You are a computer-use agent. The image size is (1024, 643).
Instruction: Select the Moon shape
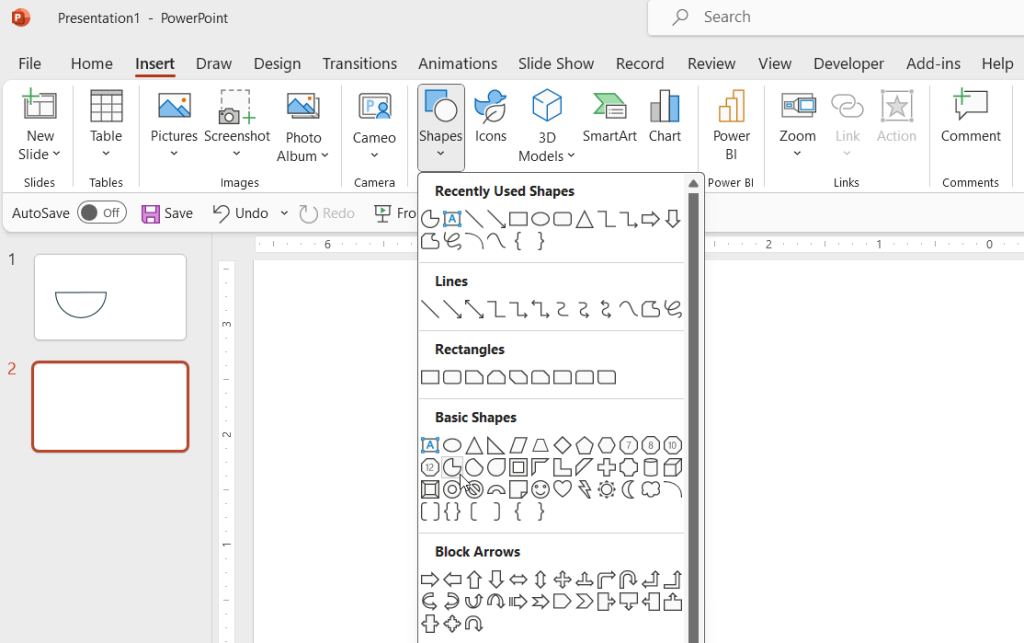pos(628,489)
